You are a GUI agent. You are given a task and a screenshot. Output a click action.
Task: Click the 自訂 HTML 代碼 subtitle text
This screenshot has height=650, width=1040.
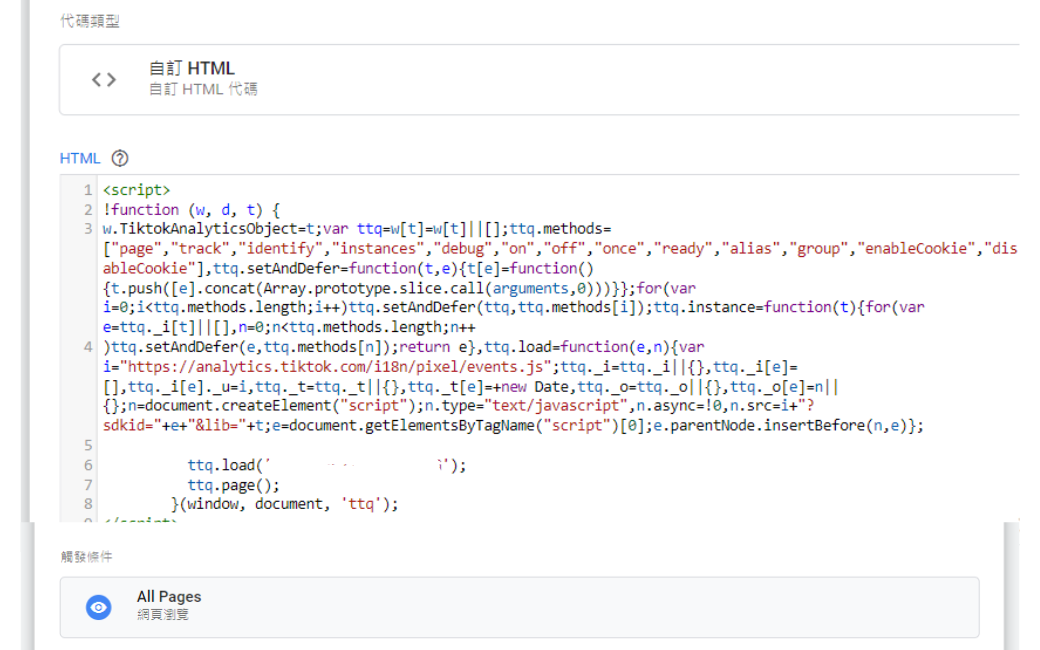click(x=203, y=89)
